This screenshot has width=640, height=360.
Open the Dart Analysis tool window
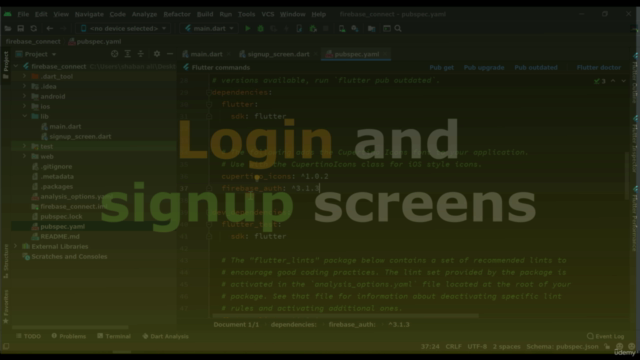[x=165, y=336]
